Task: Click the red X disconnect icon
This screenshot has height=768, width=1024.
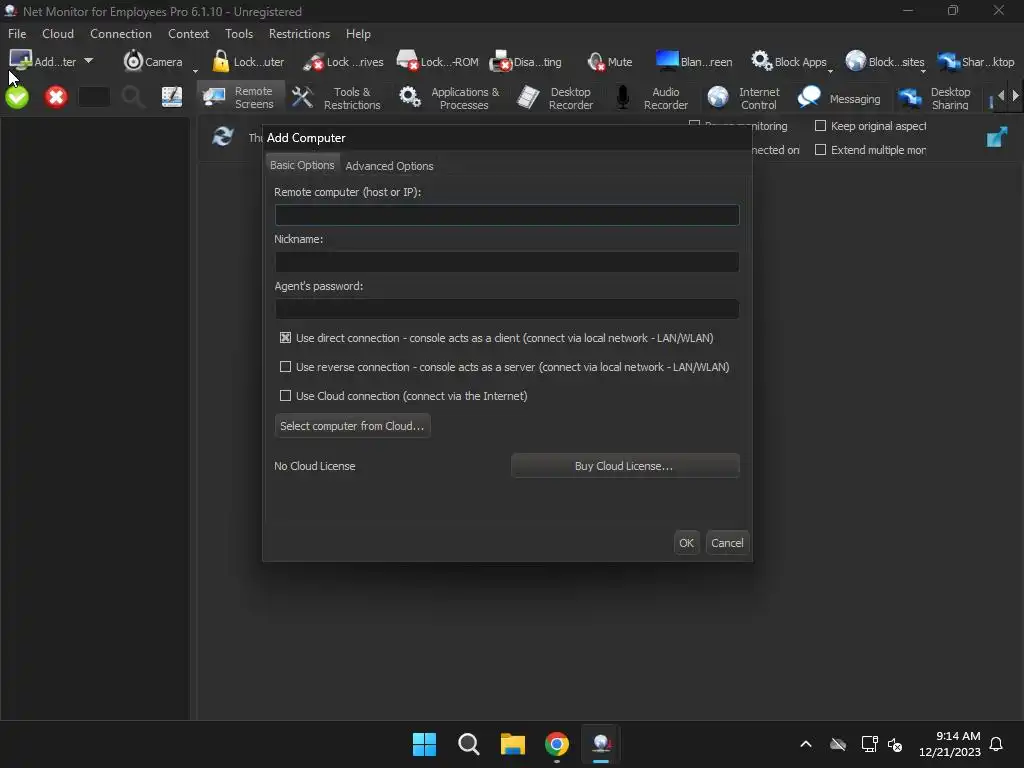Action: pos(56,97)
